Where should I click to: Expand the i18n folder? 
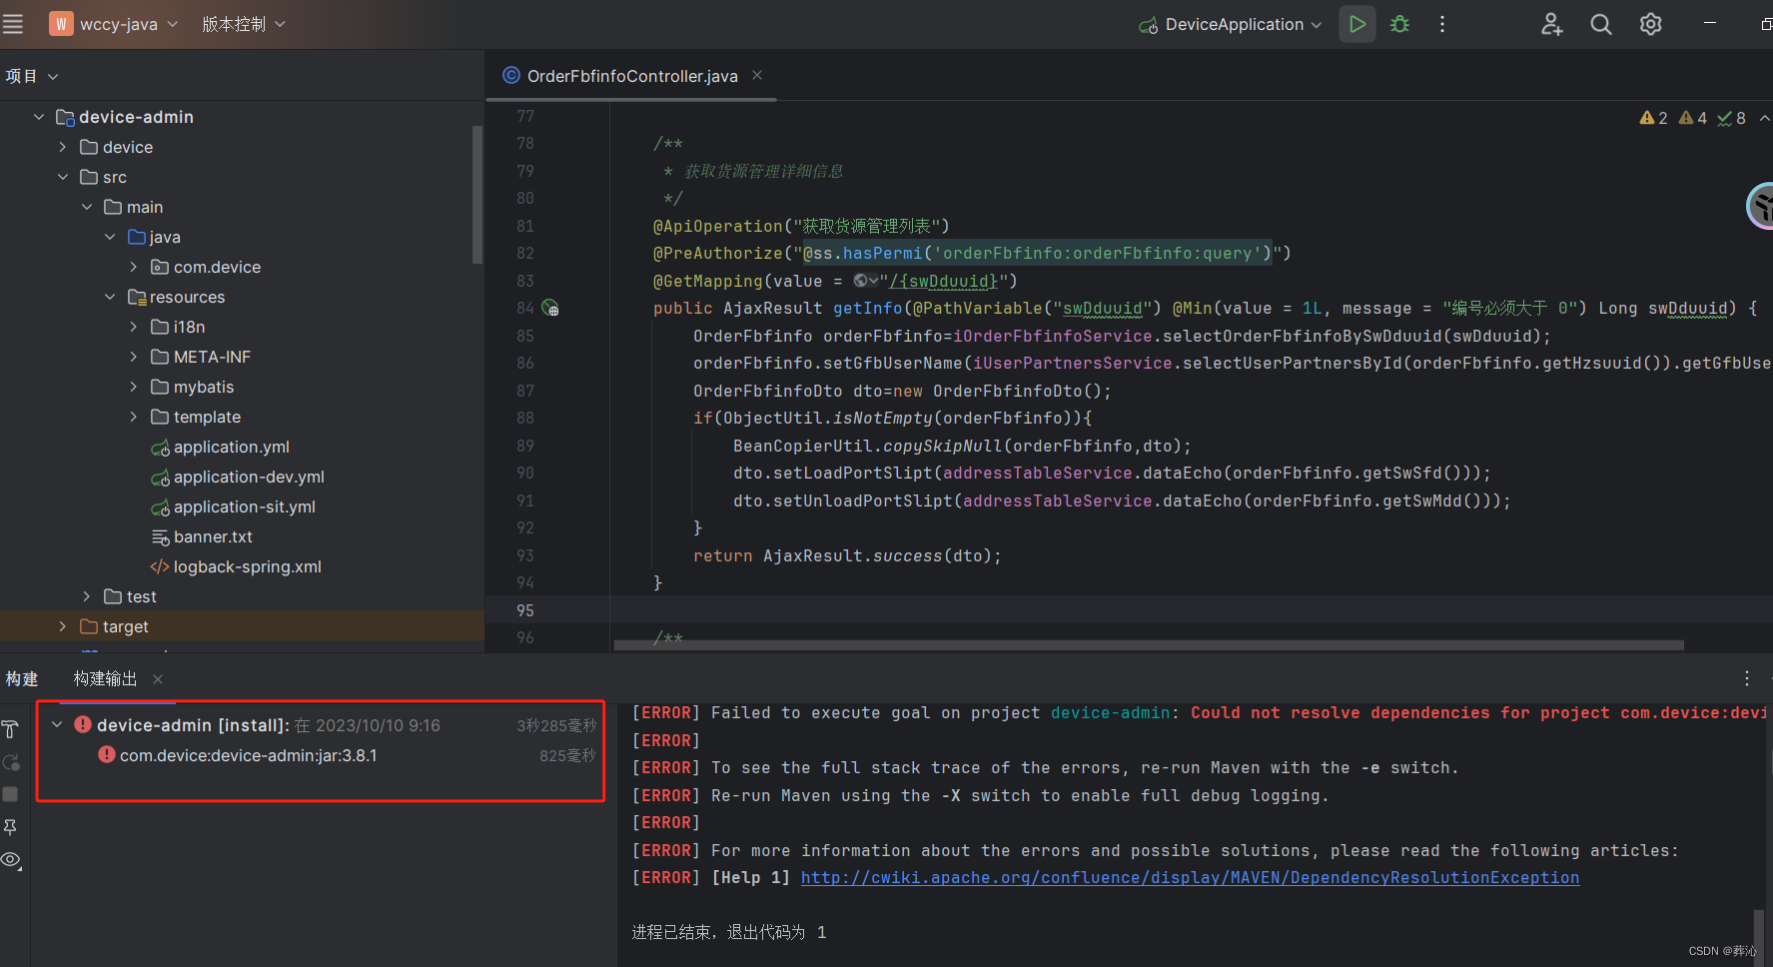click(134, 327)
